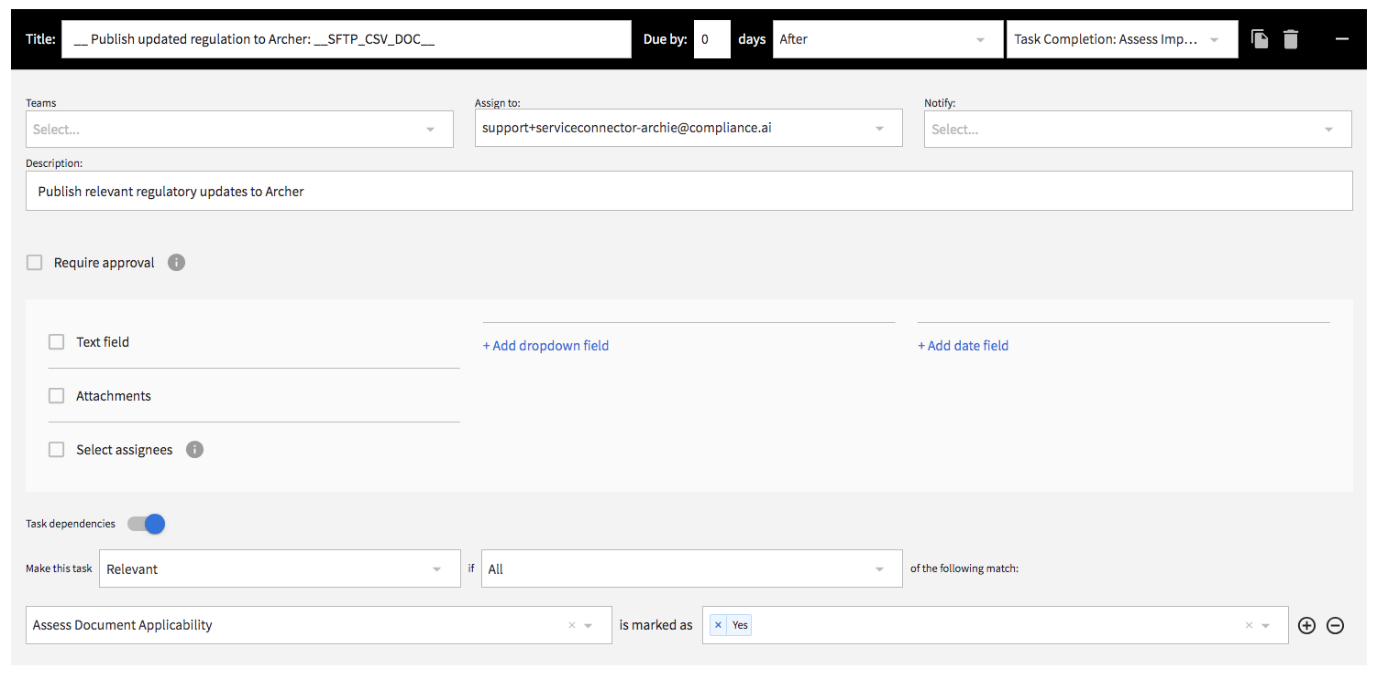This screenshot has width=1377, height=678.
Task: Enable the Text field checkbox
Action: click(57, 342)
